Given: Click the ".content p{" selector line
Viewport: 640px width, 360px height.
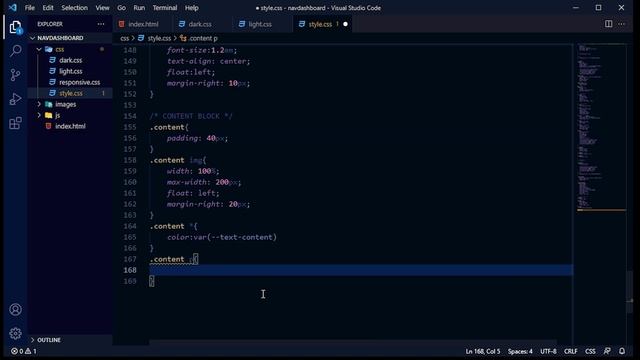Looking at the screenshot, I should coord(174,259).
